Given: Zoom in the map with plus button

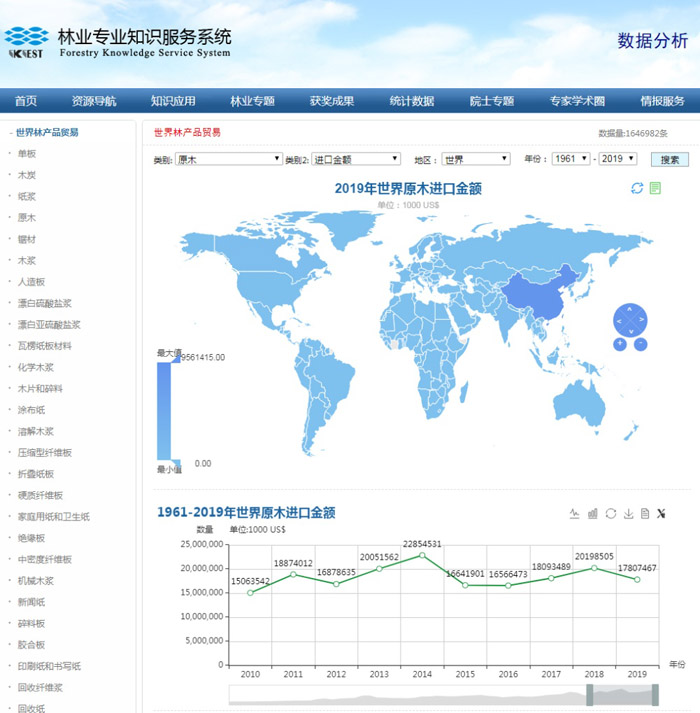Looking at the screenshot, I should pyautogui.click(x=619, y=344).
